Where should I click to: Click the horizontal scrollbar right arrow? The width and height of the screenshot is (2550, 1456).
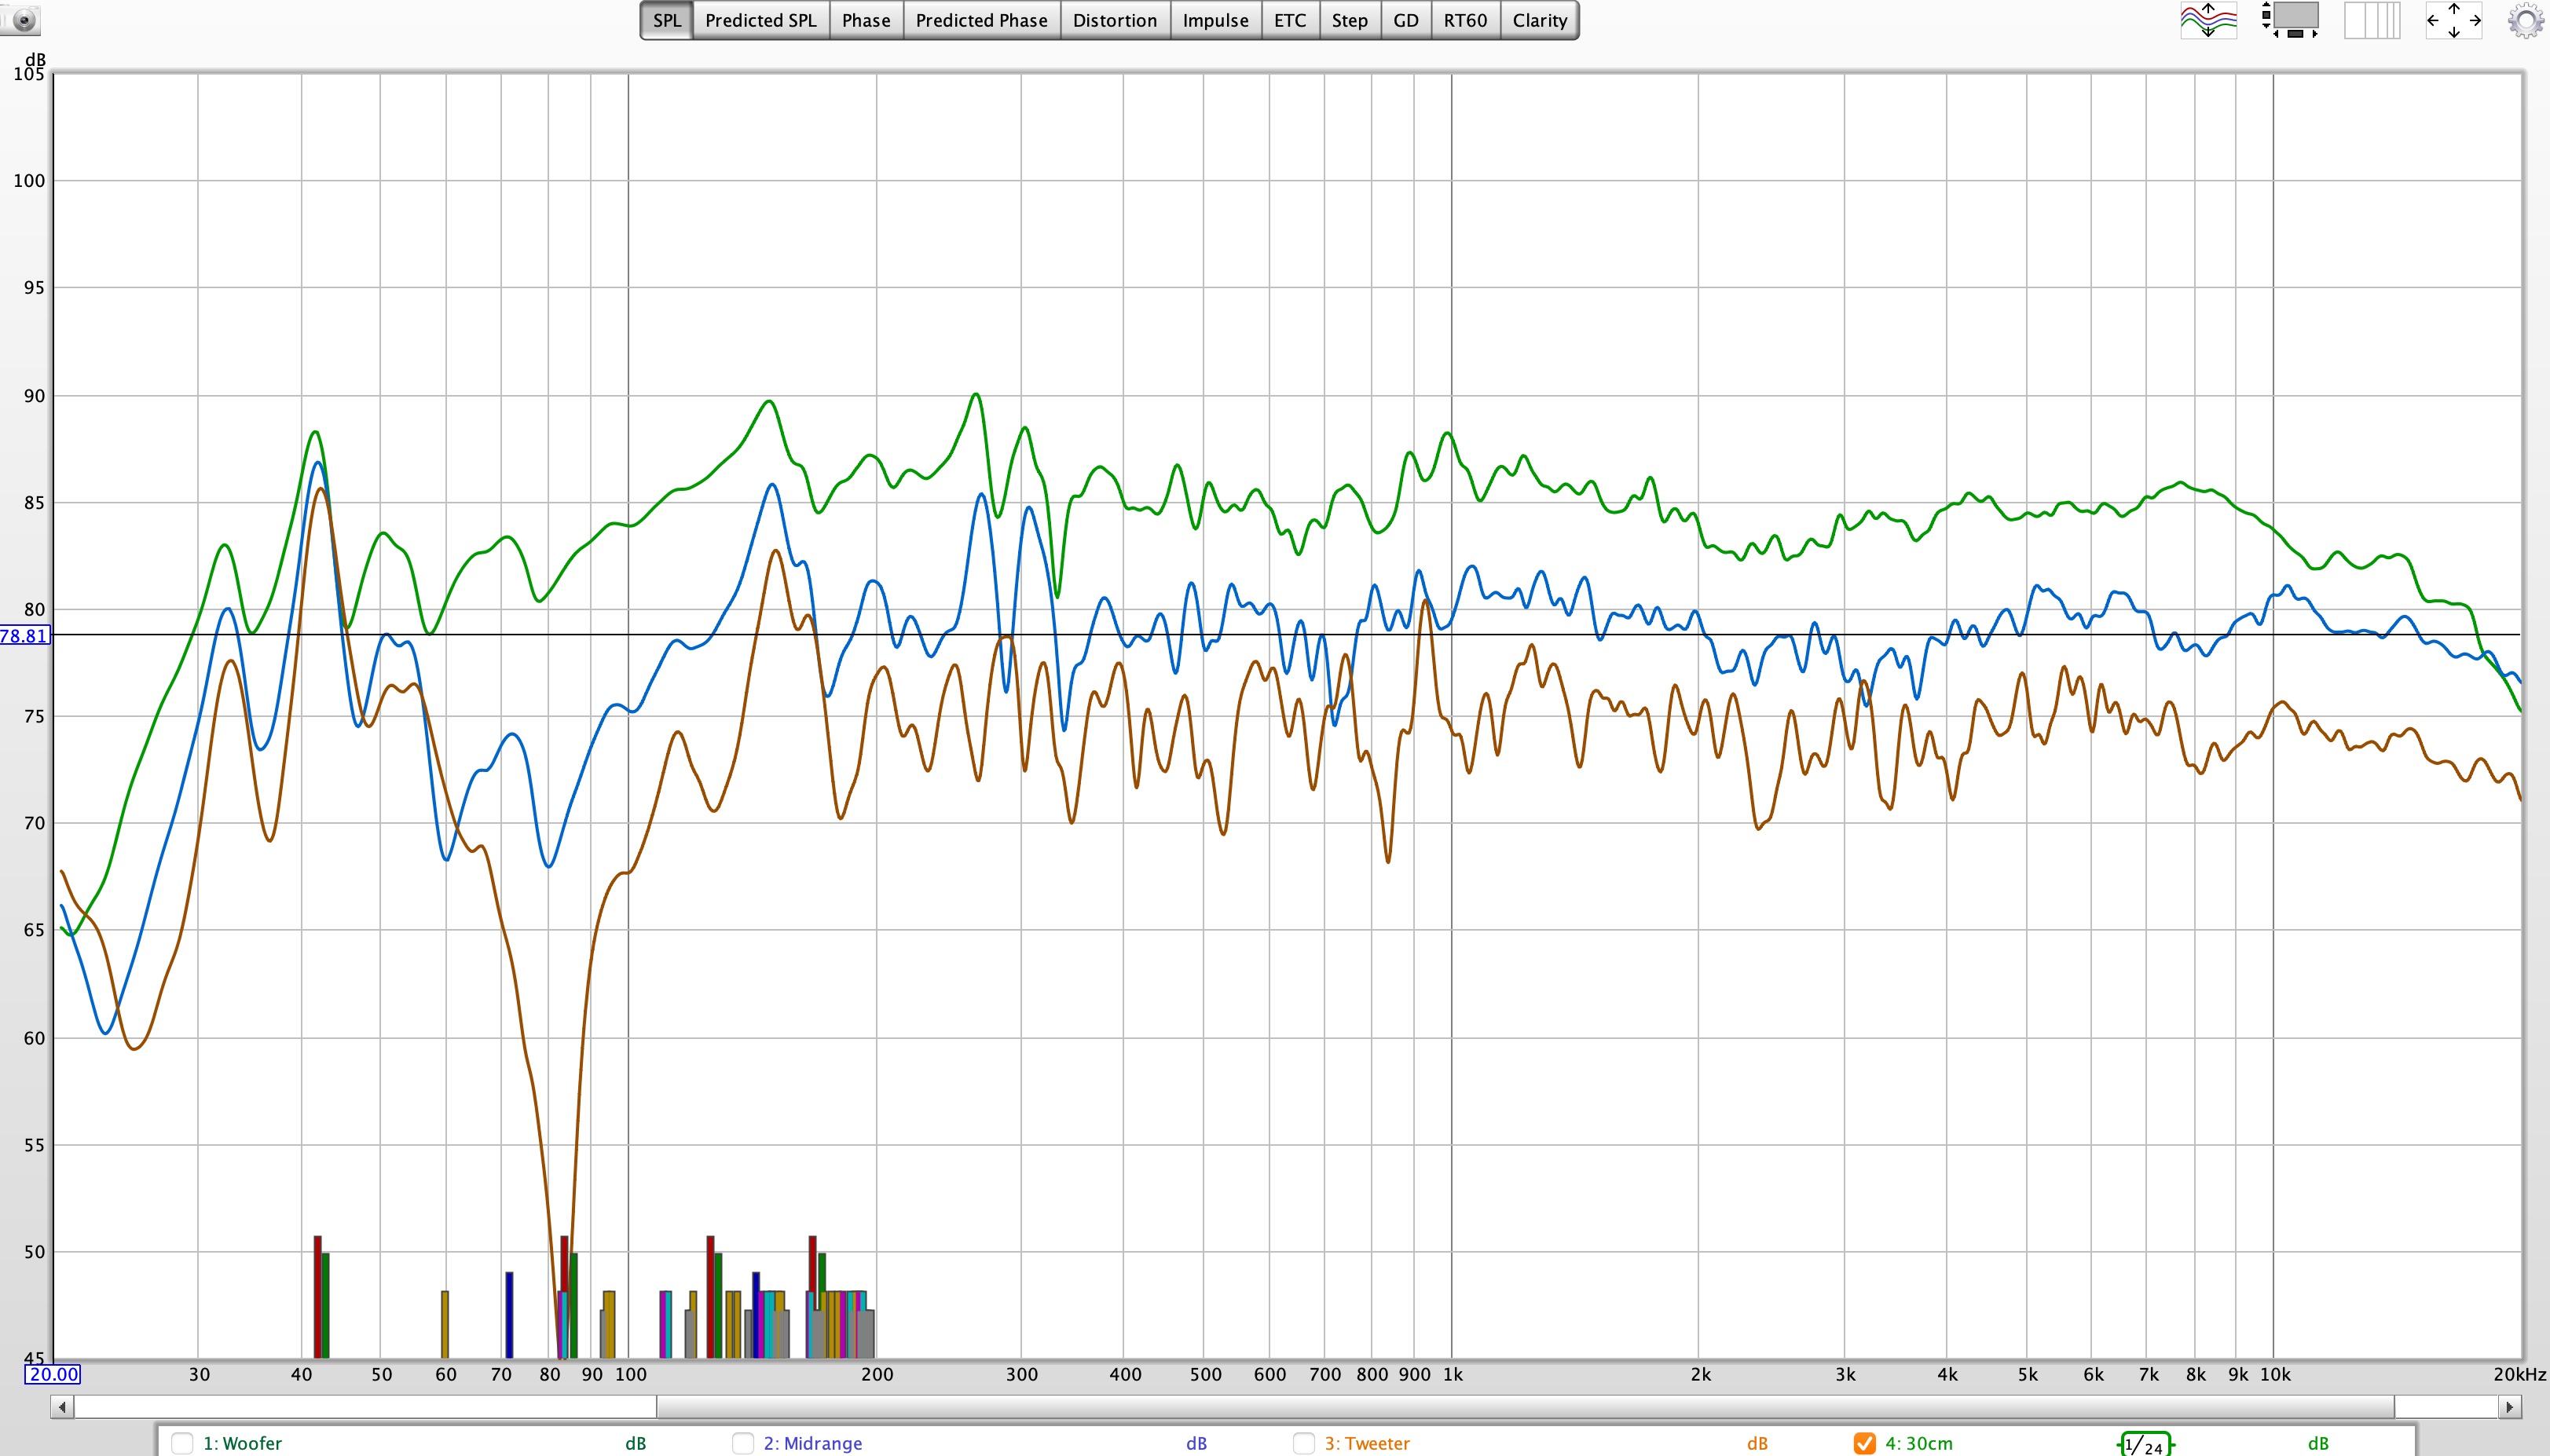click(2508, 1407)
